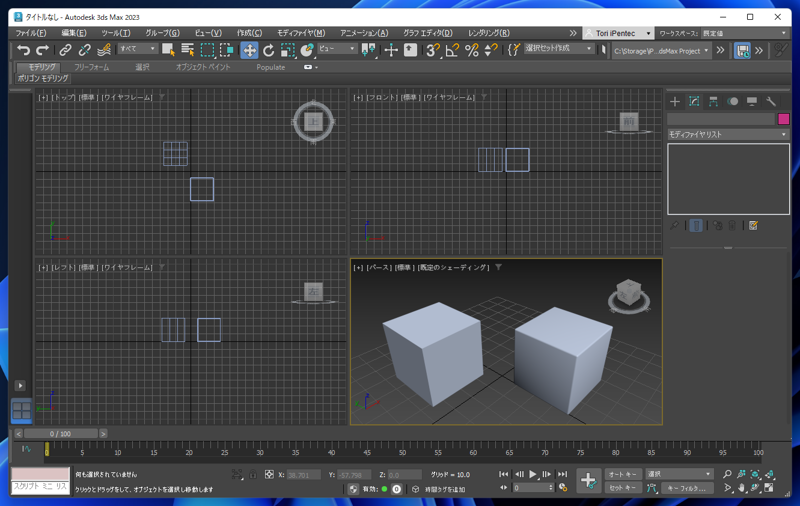The width and height of the screenshot is (800, 506).
Task: Toggle the Spinner Snap button
Action: click(x=491, y=50)
